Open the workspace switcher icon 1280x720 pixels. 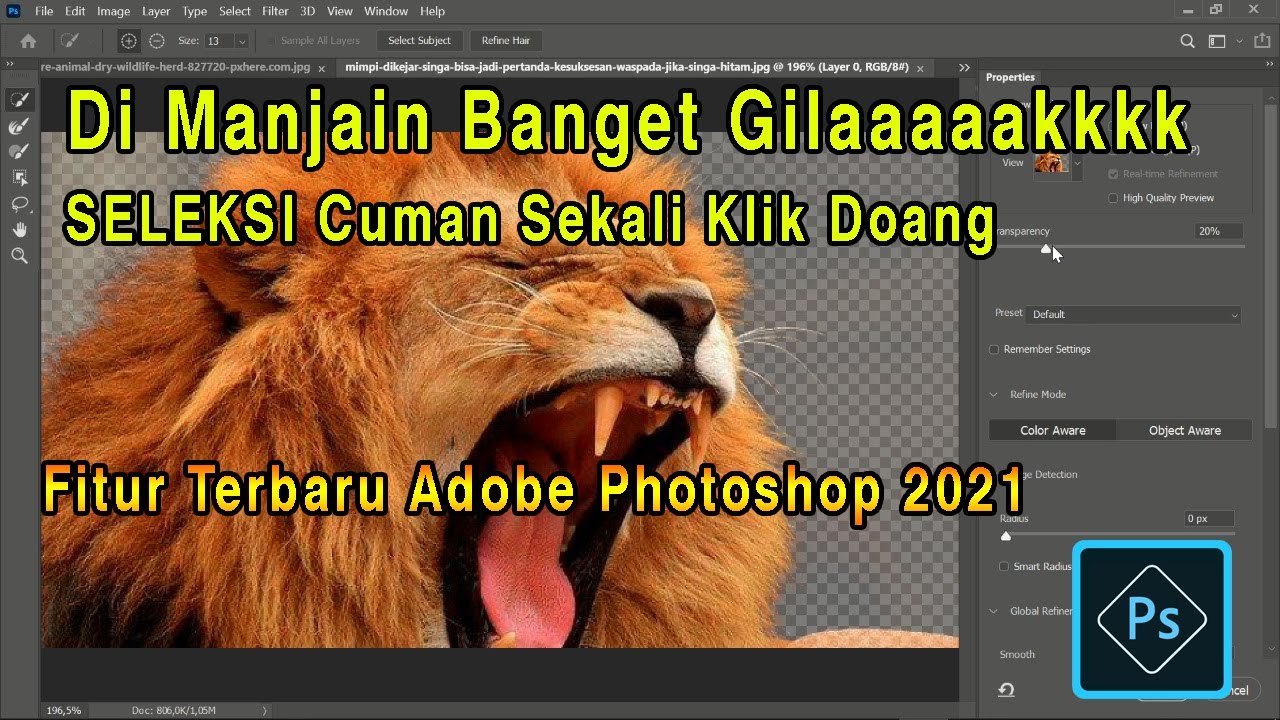(x=1217, y=41)
